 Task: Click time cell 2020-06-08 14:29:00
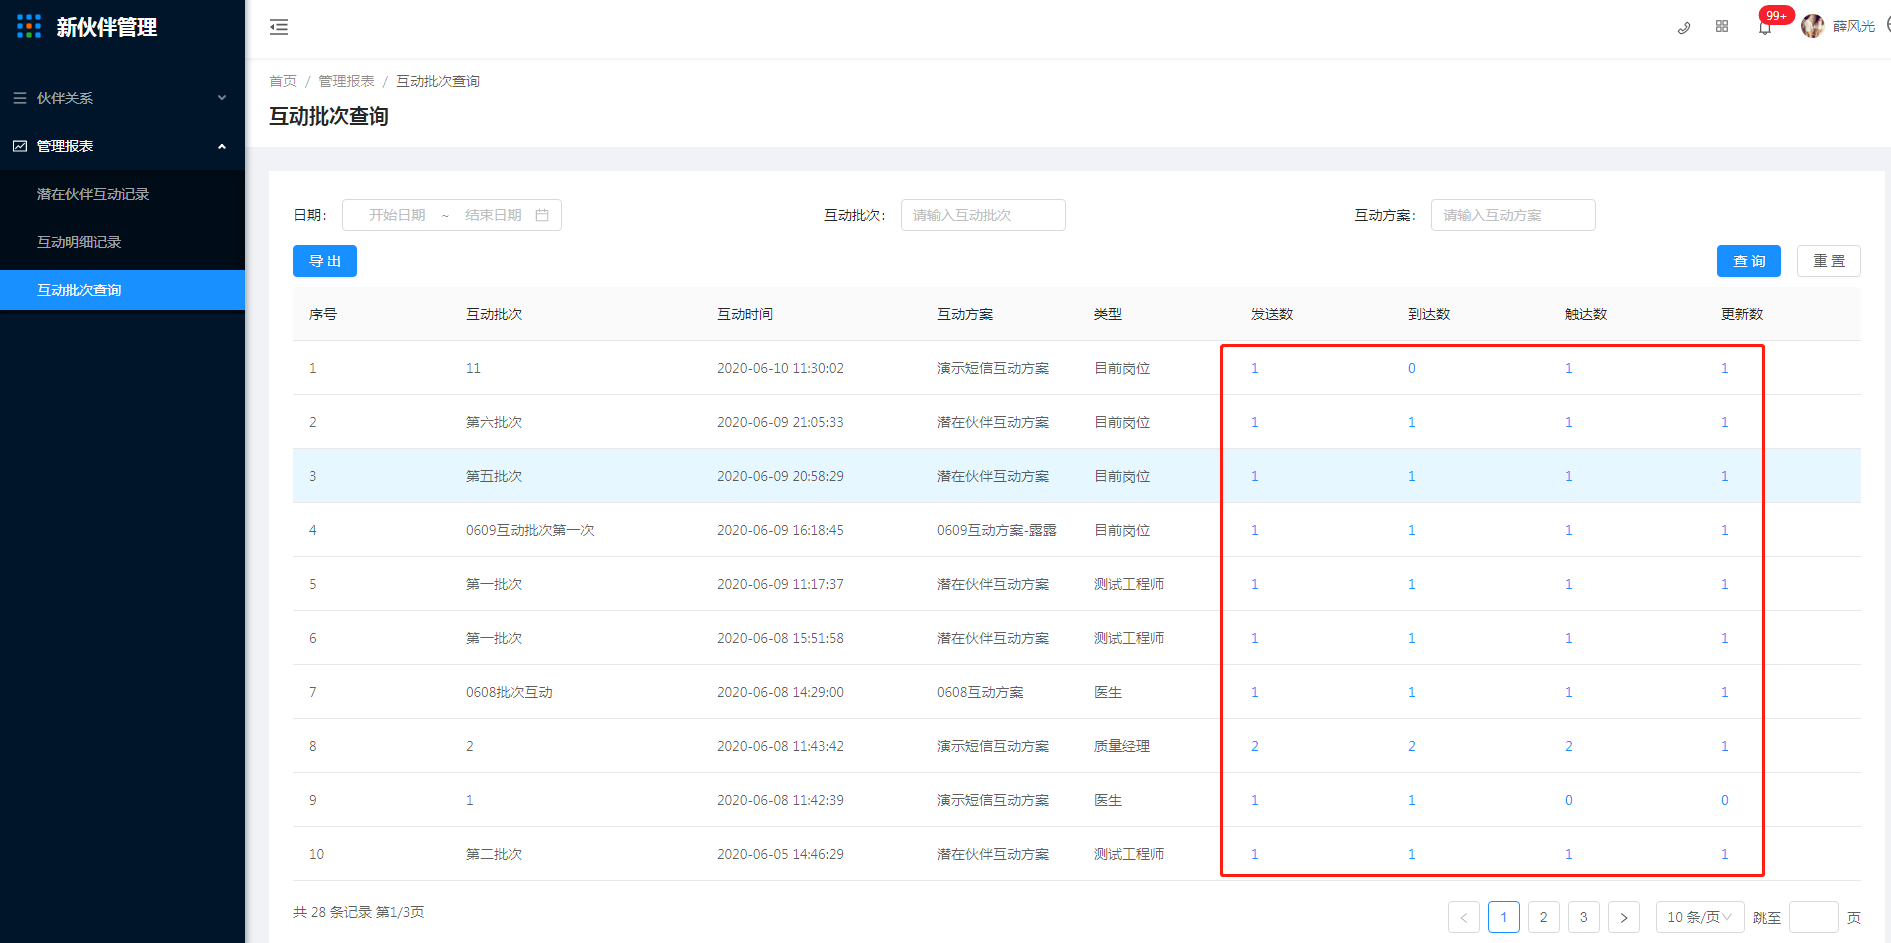[x=780, y=692]
